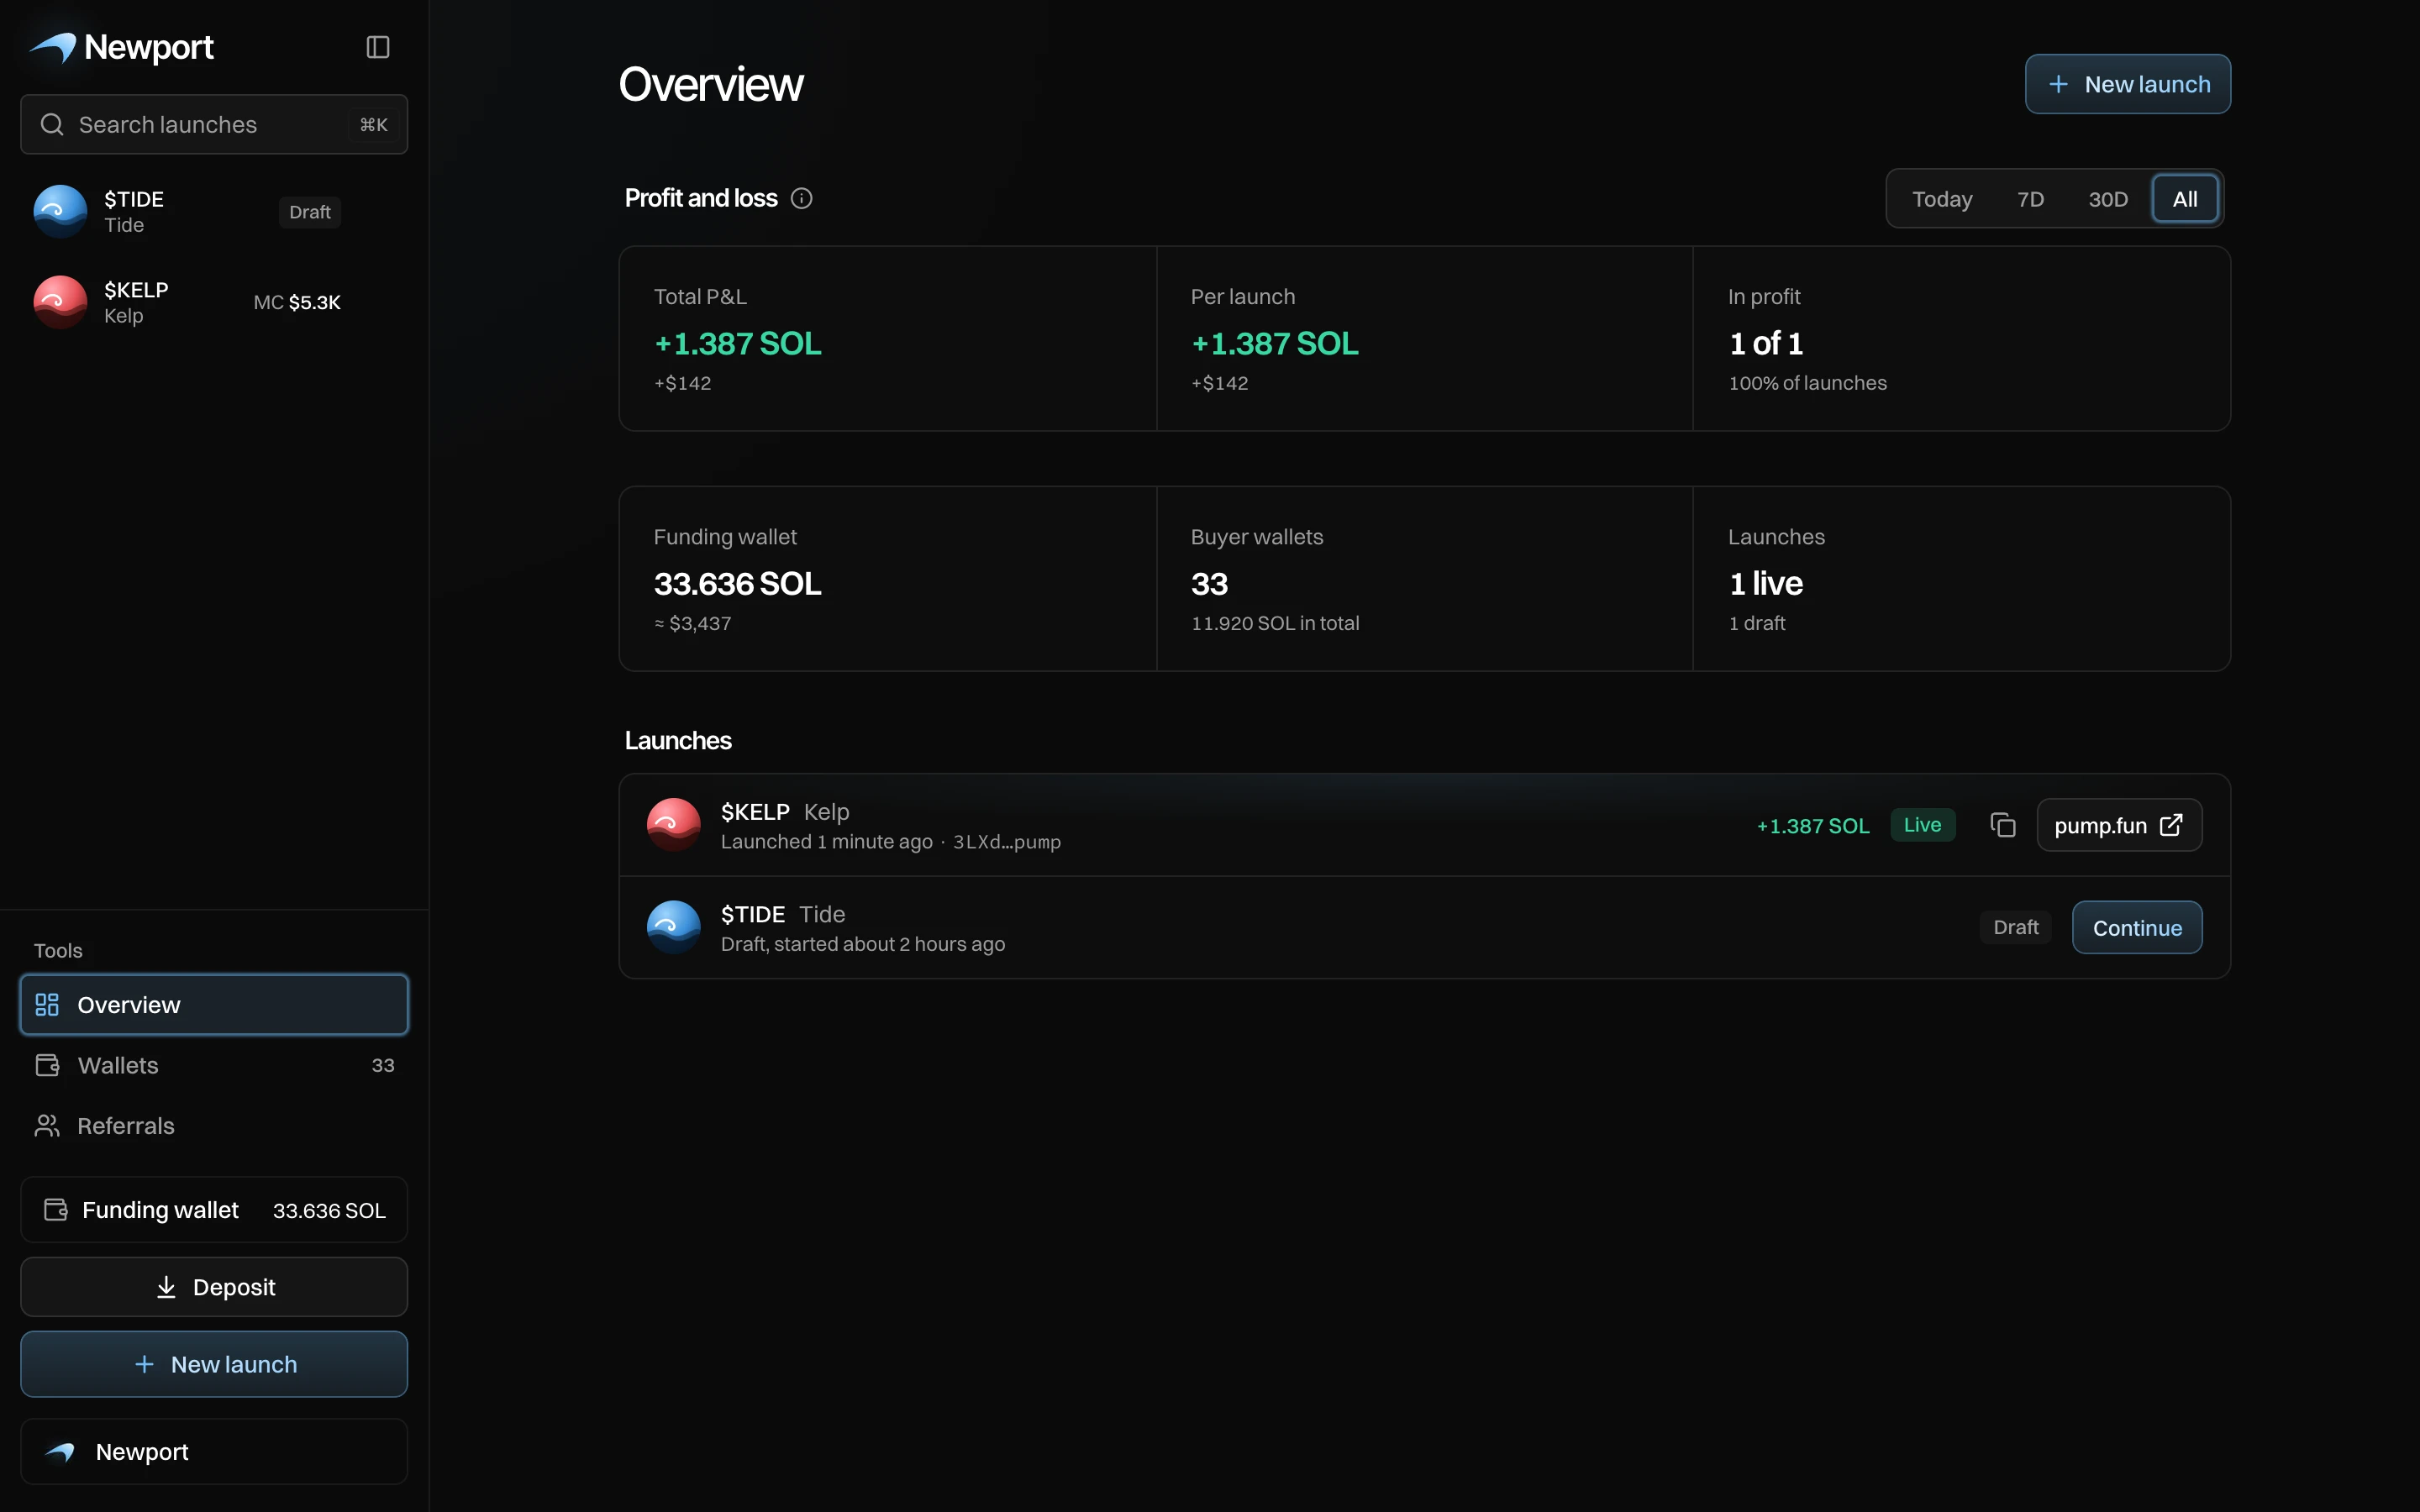Image resolution: width=2420 pixels, height=1512 pixels.
Task: Click the ⌘K shortcut hint in search
Action: [x=374, y=125]
